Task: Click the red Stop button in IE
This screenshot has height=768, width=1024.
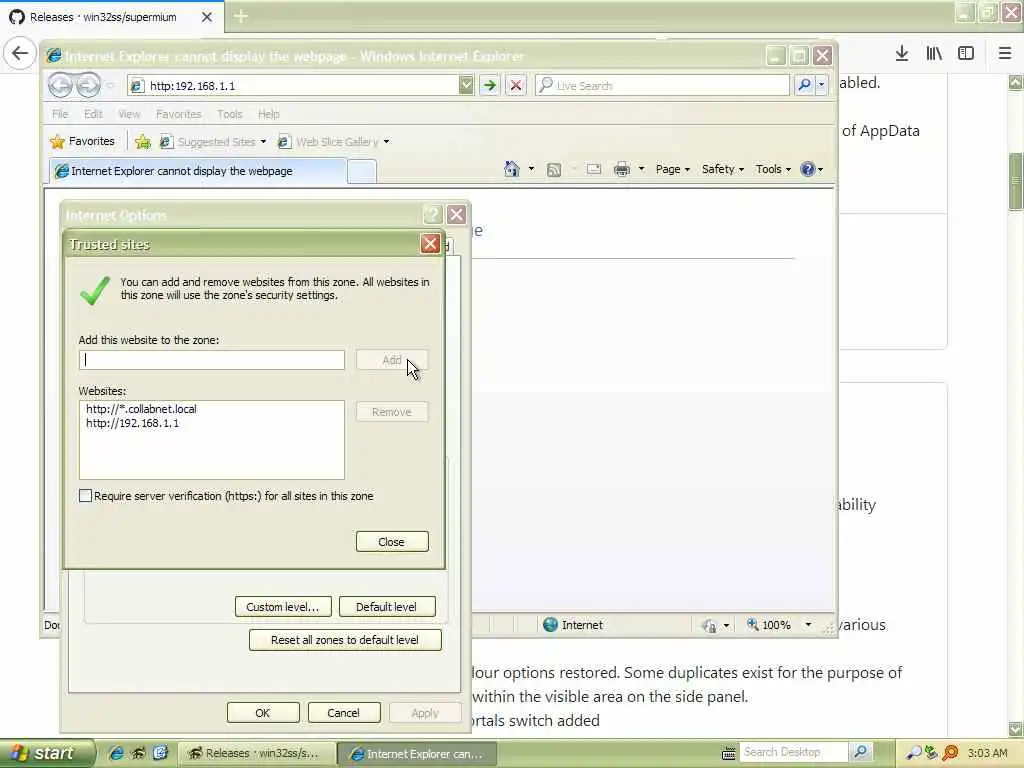Action: [x=516, y=86]
